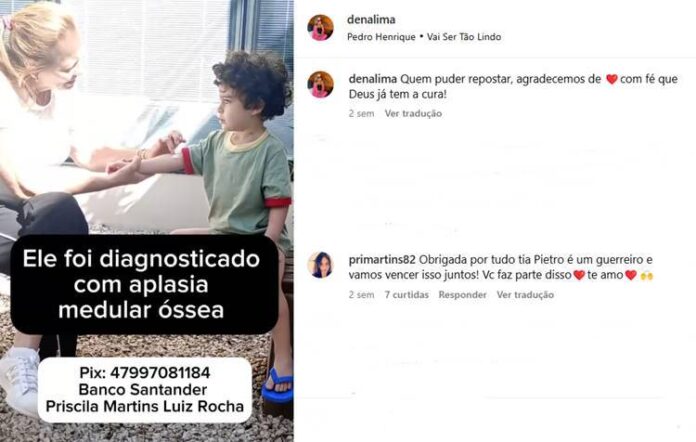Open the Pedro Henrique audio attribution link
The width and height of the screenshot is (696, 442).
tap(381, 37)
